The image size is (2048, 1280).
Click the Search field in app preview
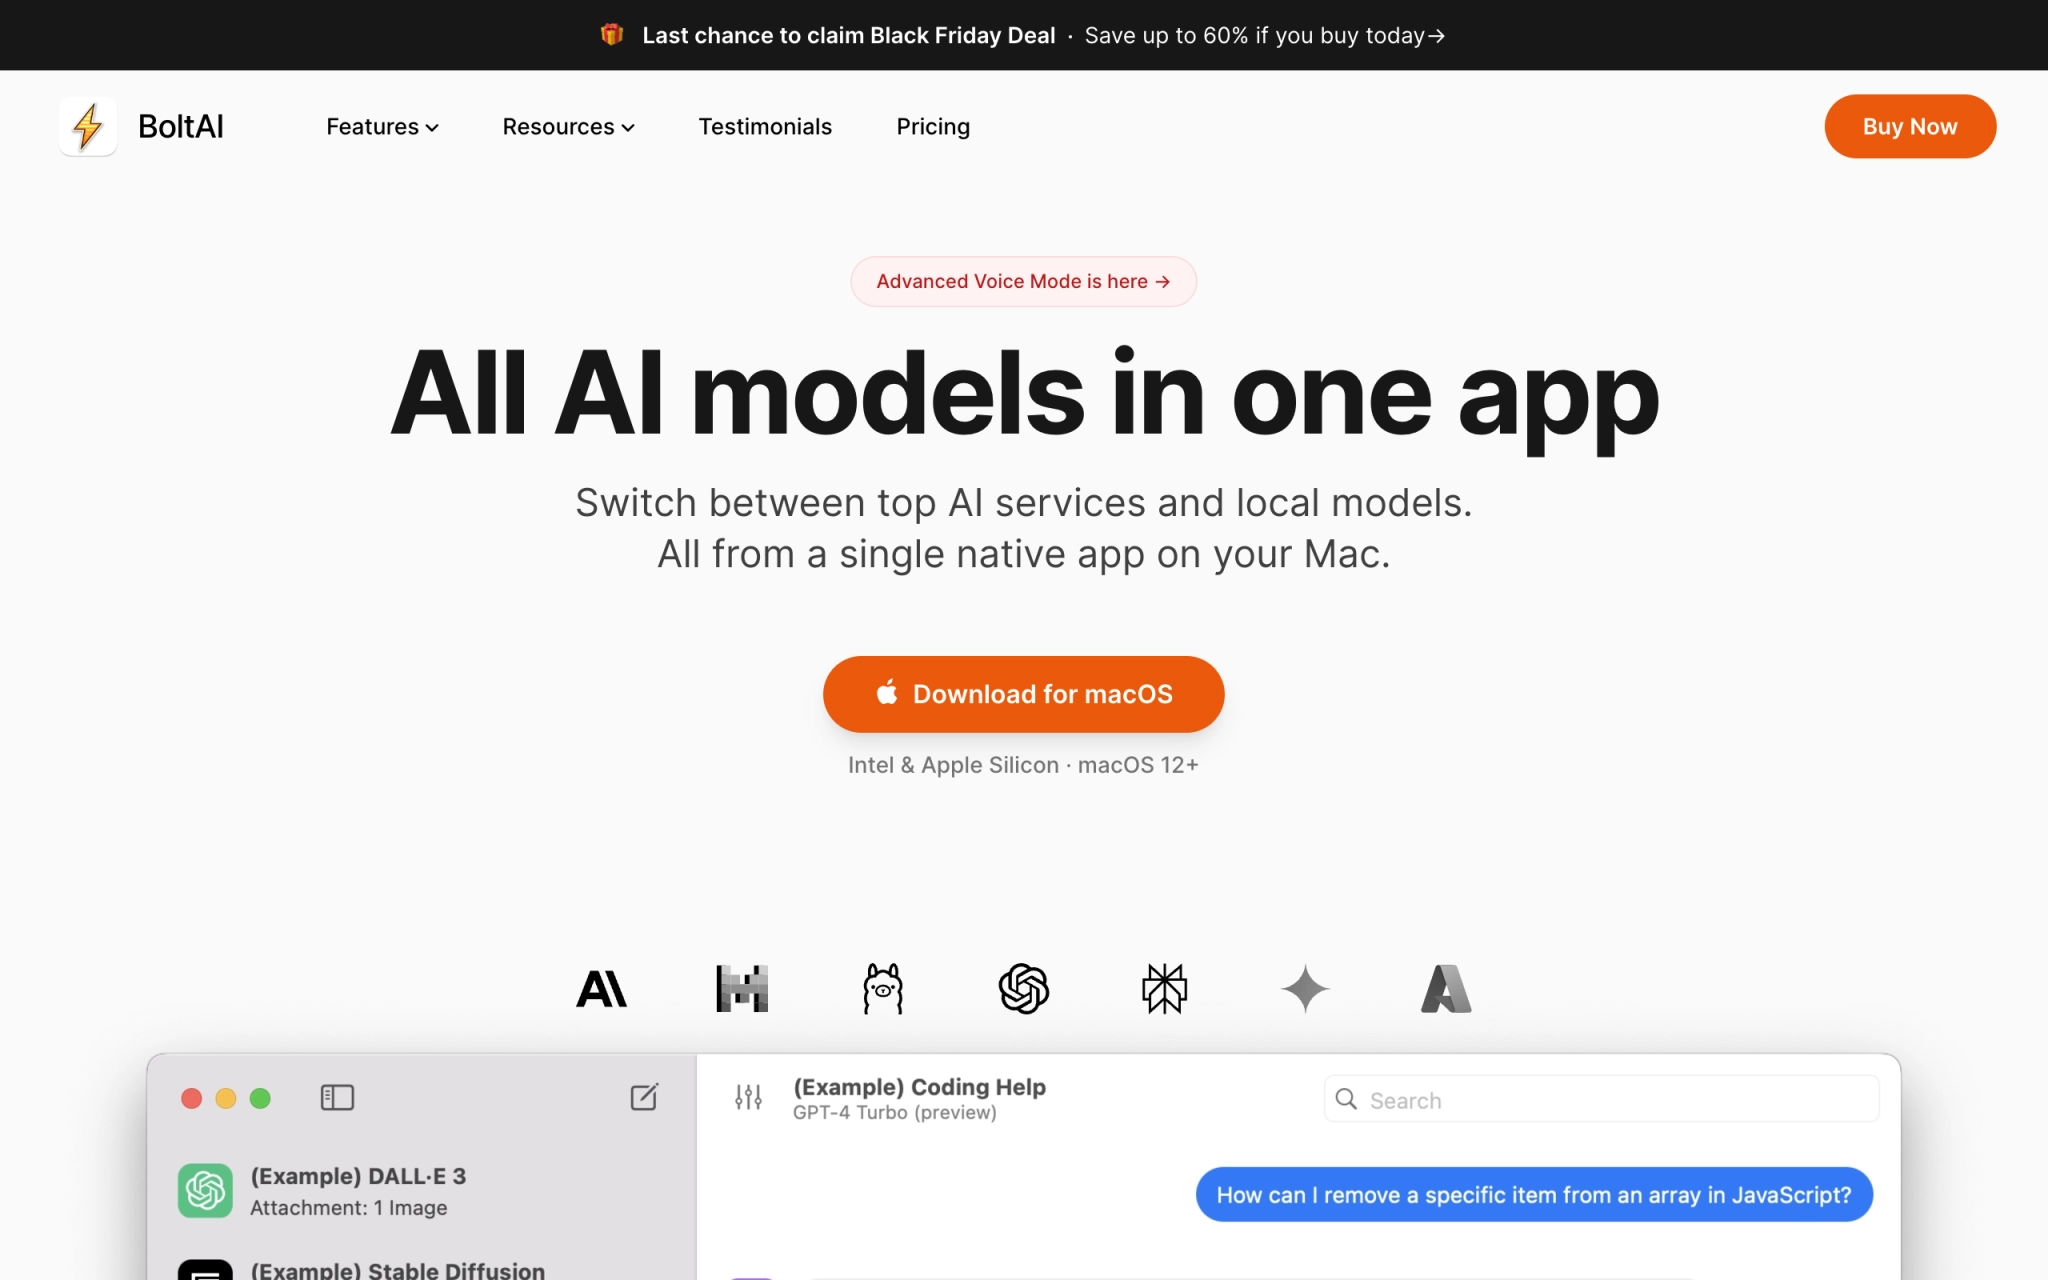point(1602,1099)
